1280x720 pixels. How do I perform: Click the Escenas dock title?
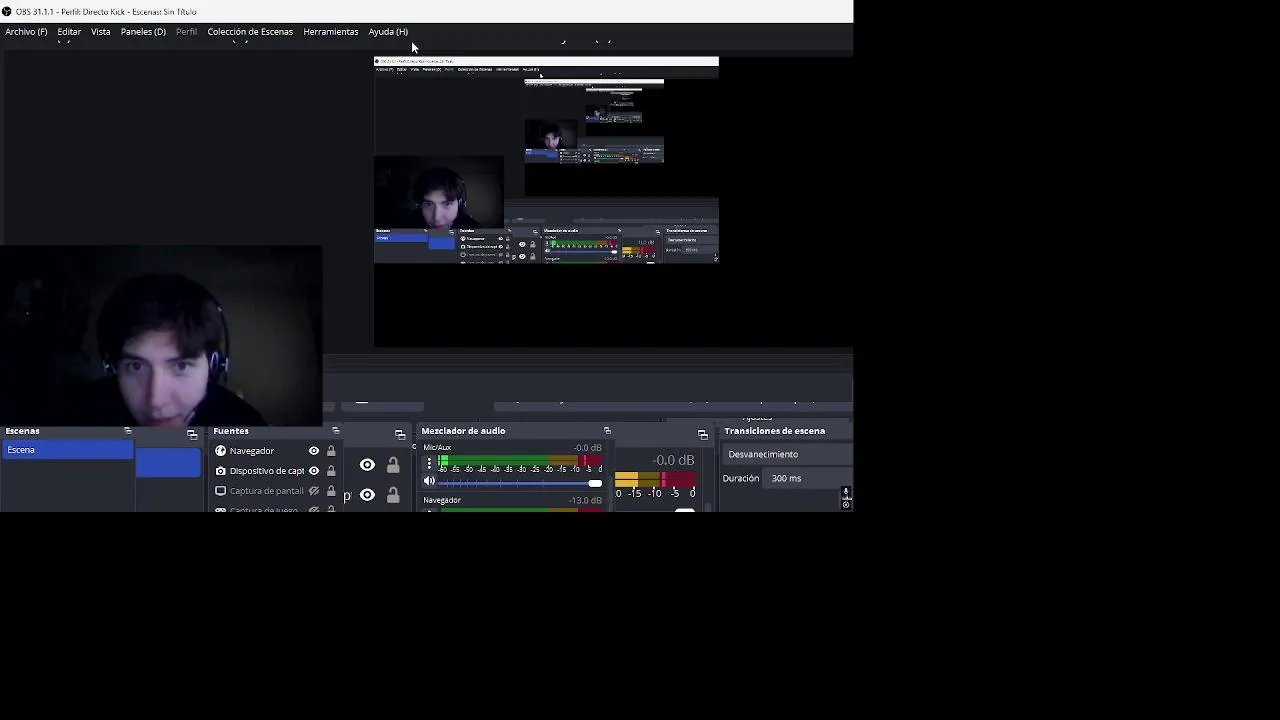pos(22,431)
